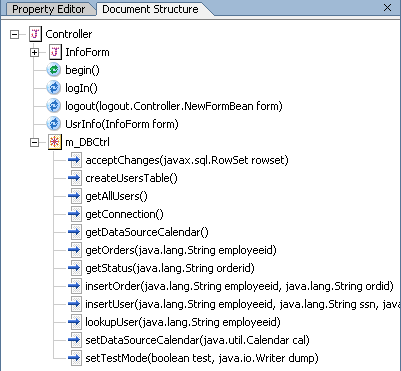
Task: Collapse the Controller root node
Action: [14, 34]
